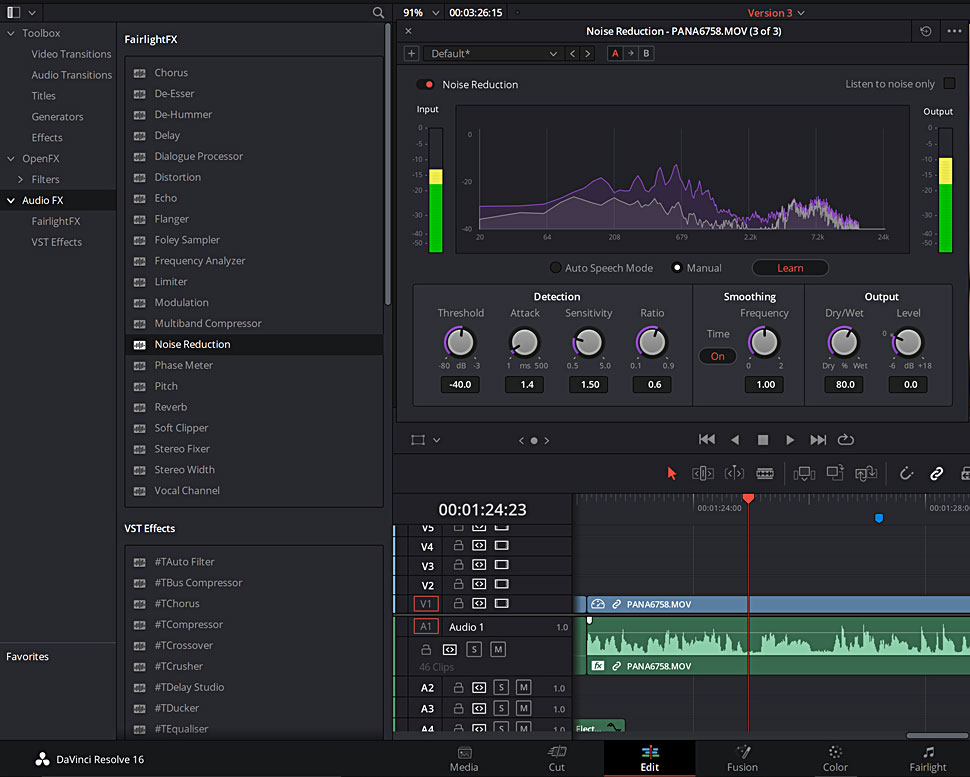
Task: Open the panel layout dropdown arrow
Action: click(x=32, y=12)
